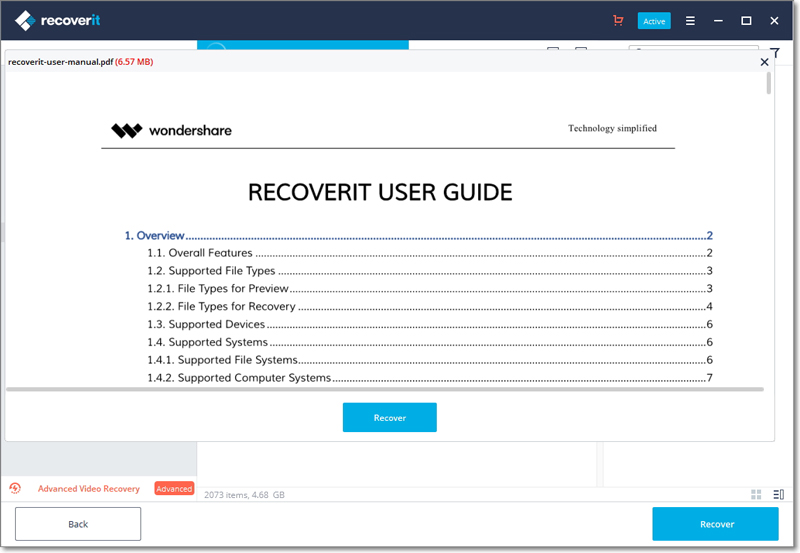The image size is (800, 553).
Task: Close the PDF preview dialog
Action: tap(764, 62)
